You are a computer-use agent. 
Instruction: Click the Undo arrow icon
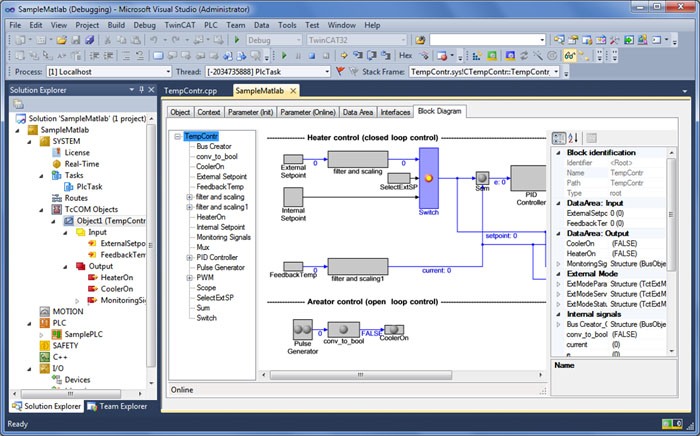pos(154,40)
